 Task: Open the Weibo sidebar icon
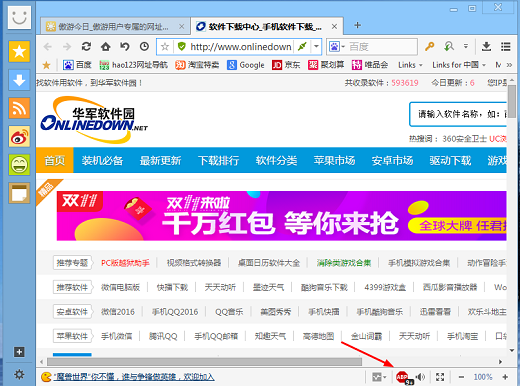(x=19, y=136)
